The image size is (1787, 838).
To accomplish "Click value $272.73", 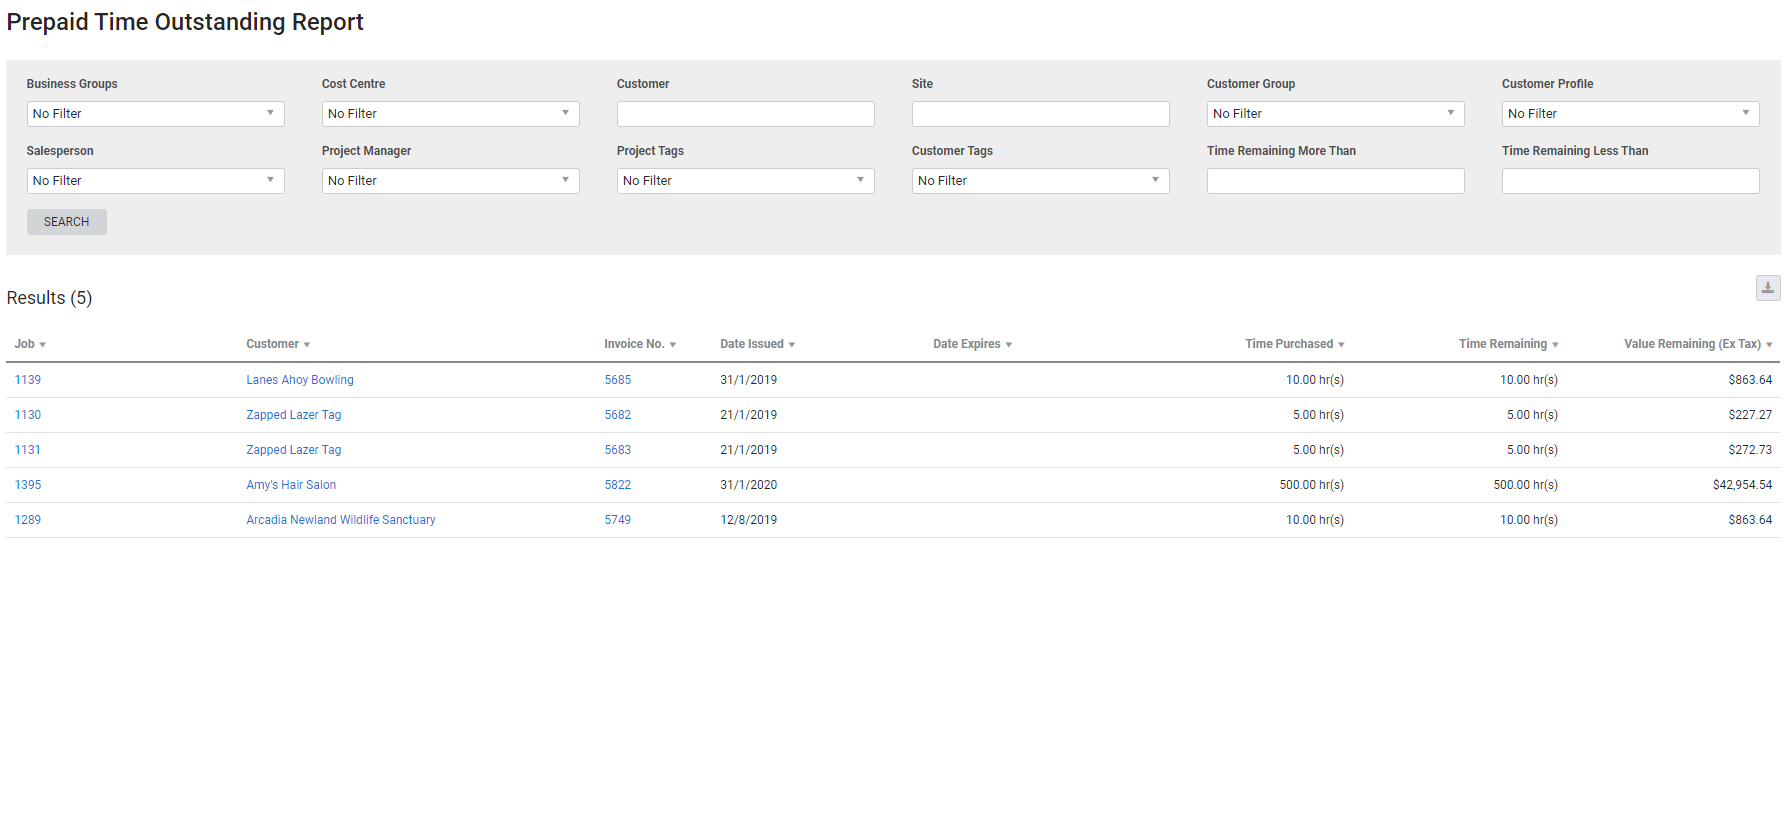I will click(x=1750, y=450).
